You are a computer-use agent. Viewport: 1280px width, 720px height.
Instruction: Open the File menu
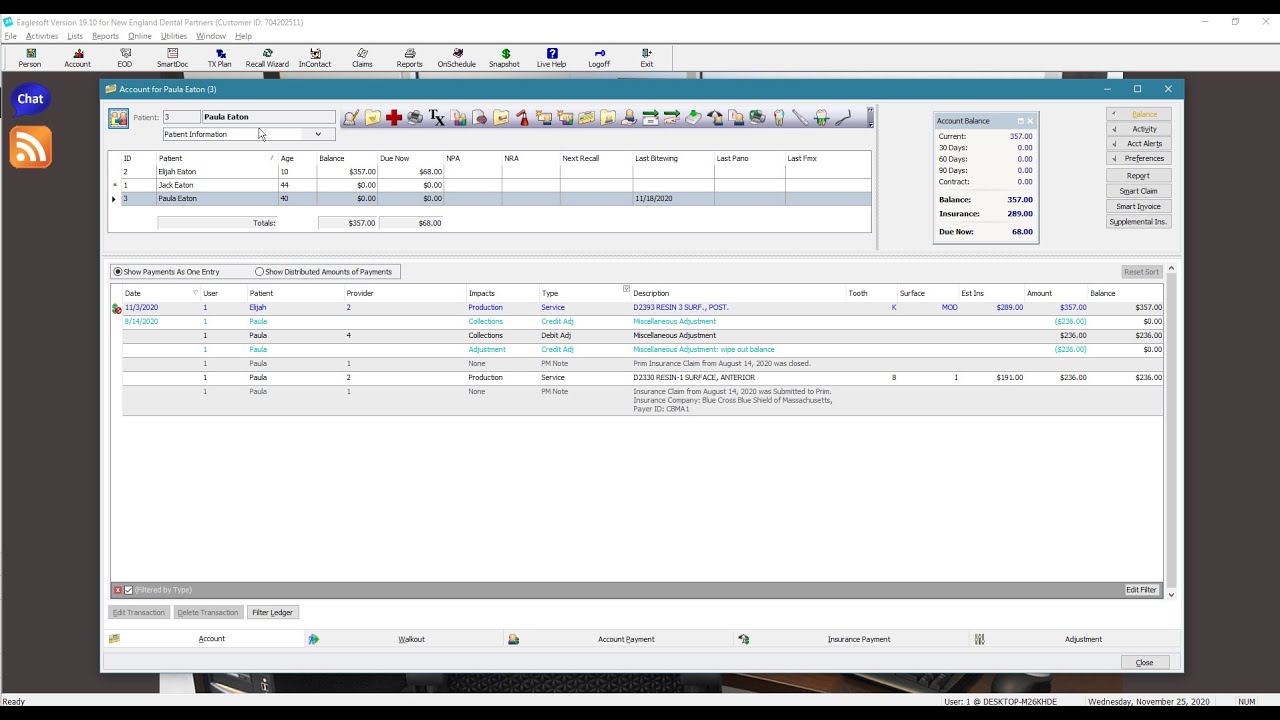click(11, 36)
